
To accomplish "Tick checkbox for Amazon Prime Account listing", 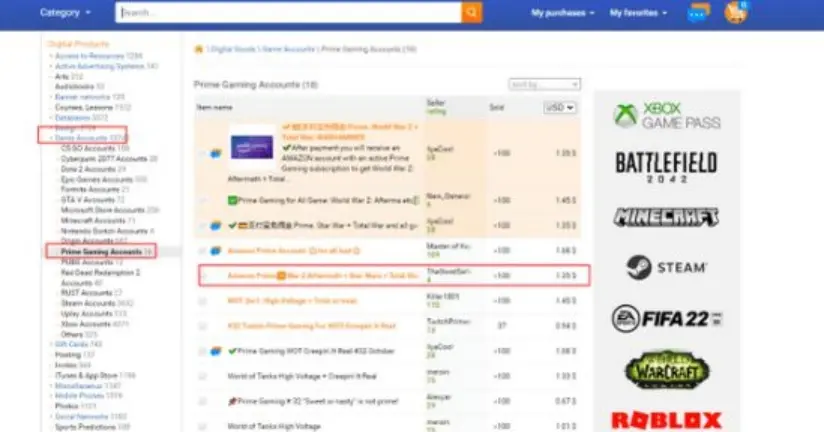I will point(202,251).
